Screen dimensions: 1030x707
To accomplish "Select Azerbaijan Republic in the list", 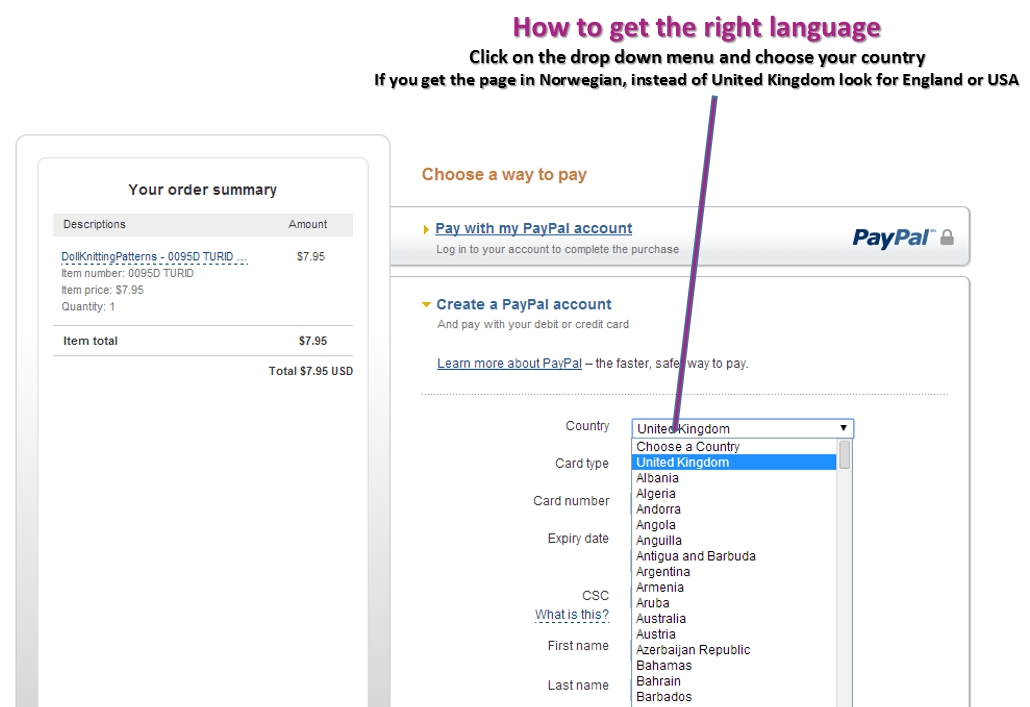I will [x=734, y=650].
